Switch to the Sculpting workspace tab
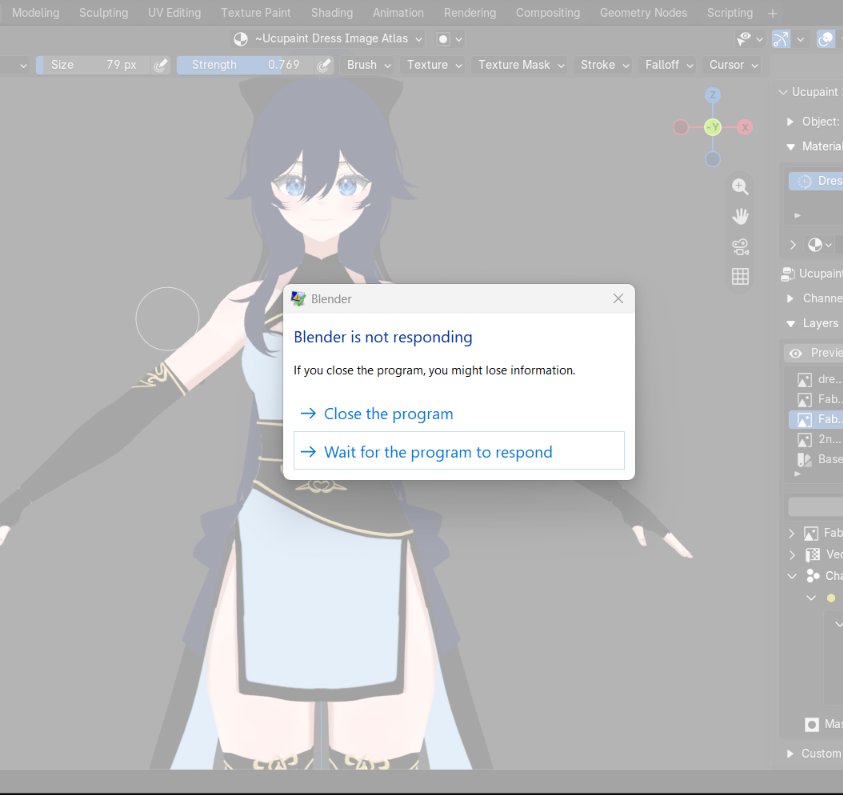The image size is (843, 795). point(104,13)
